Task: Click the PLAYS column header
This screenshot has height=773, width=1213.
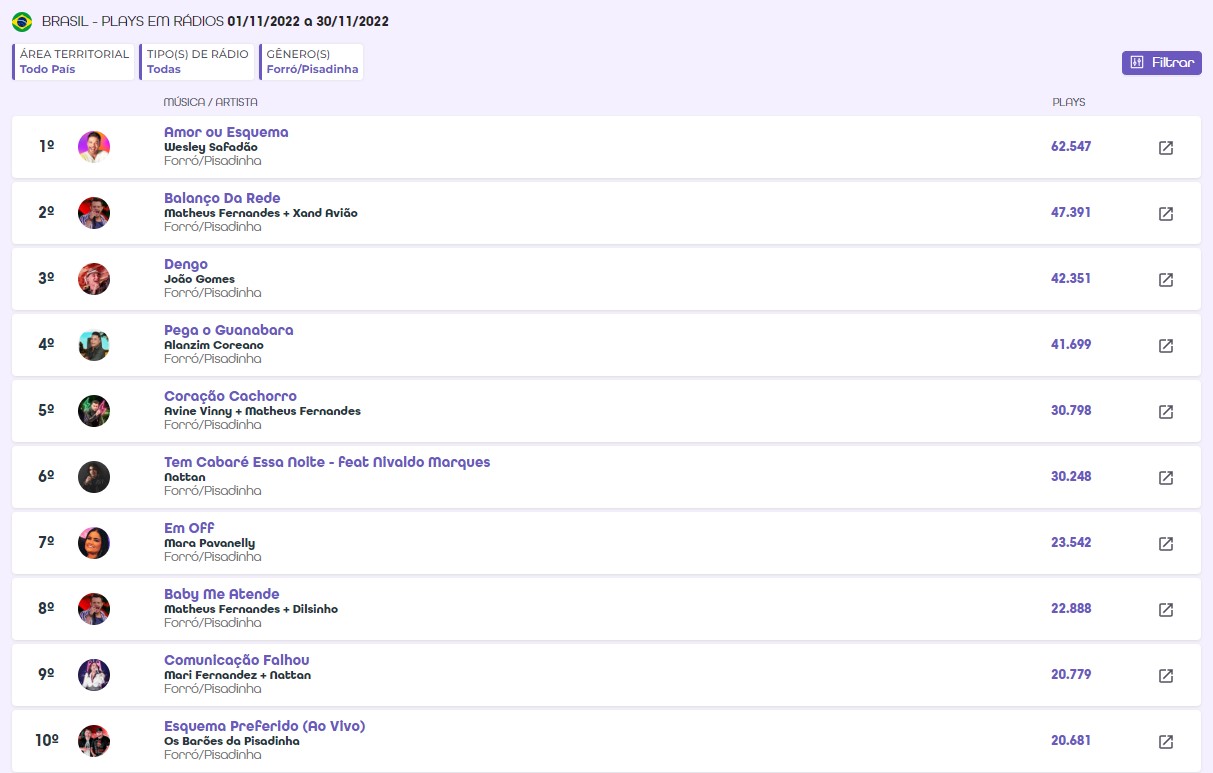Action: click(x=1069, y=102)
